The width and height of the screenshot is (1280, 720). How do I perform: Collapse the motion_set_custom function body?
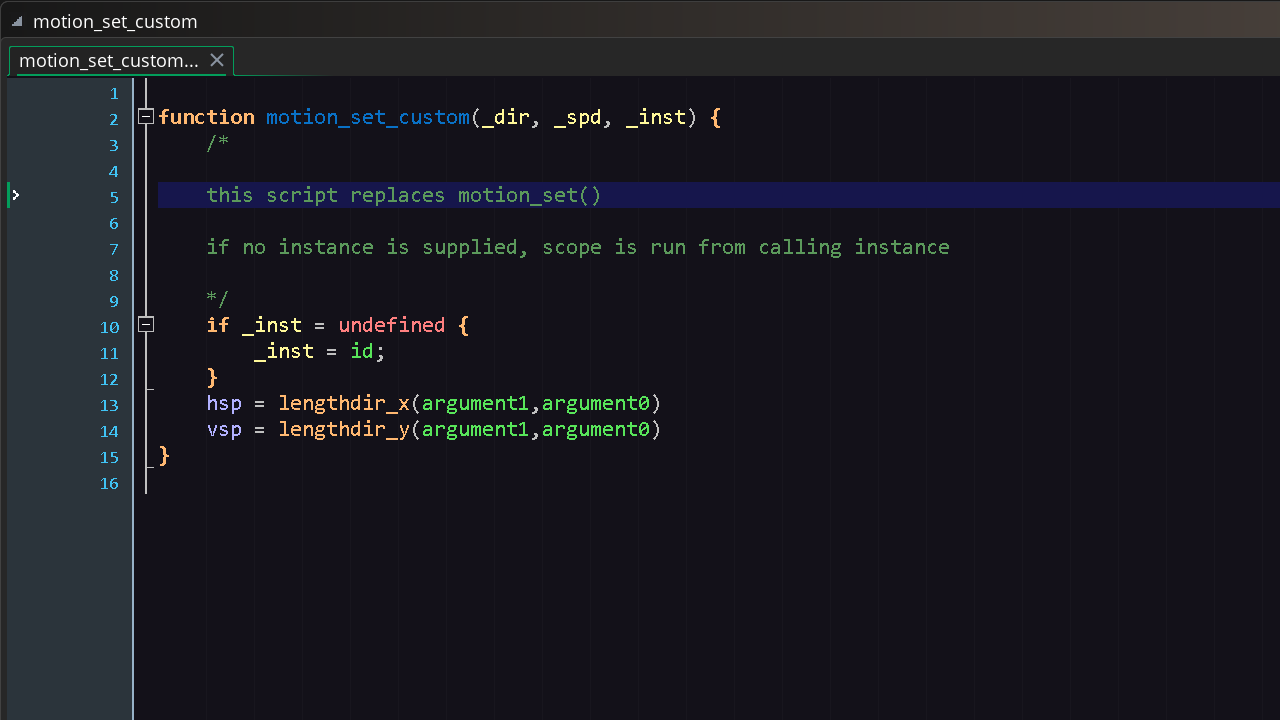pyautogui.click(x=146, y=116)
